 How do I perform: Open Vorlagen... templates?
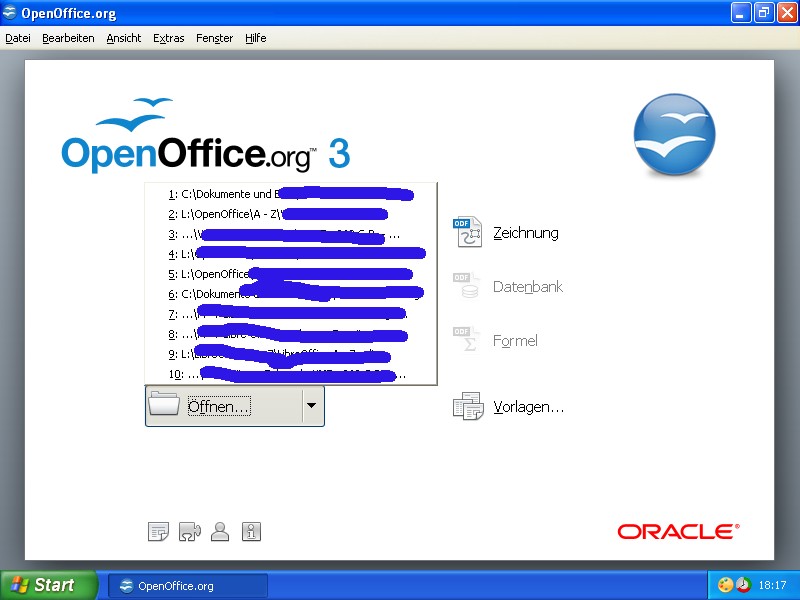pyautogui.click(x=529, y=407)
